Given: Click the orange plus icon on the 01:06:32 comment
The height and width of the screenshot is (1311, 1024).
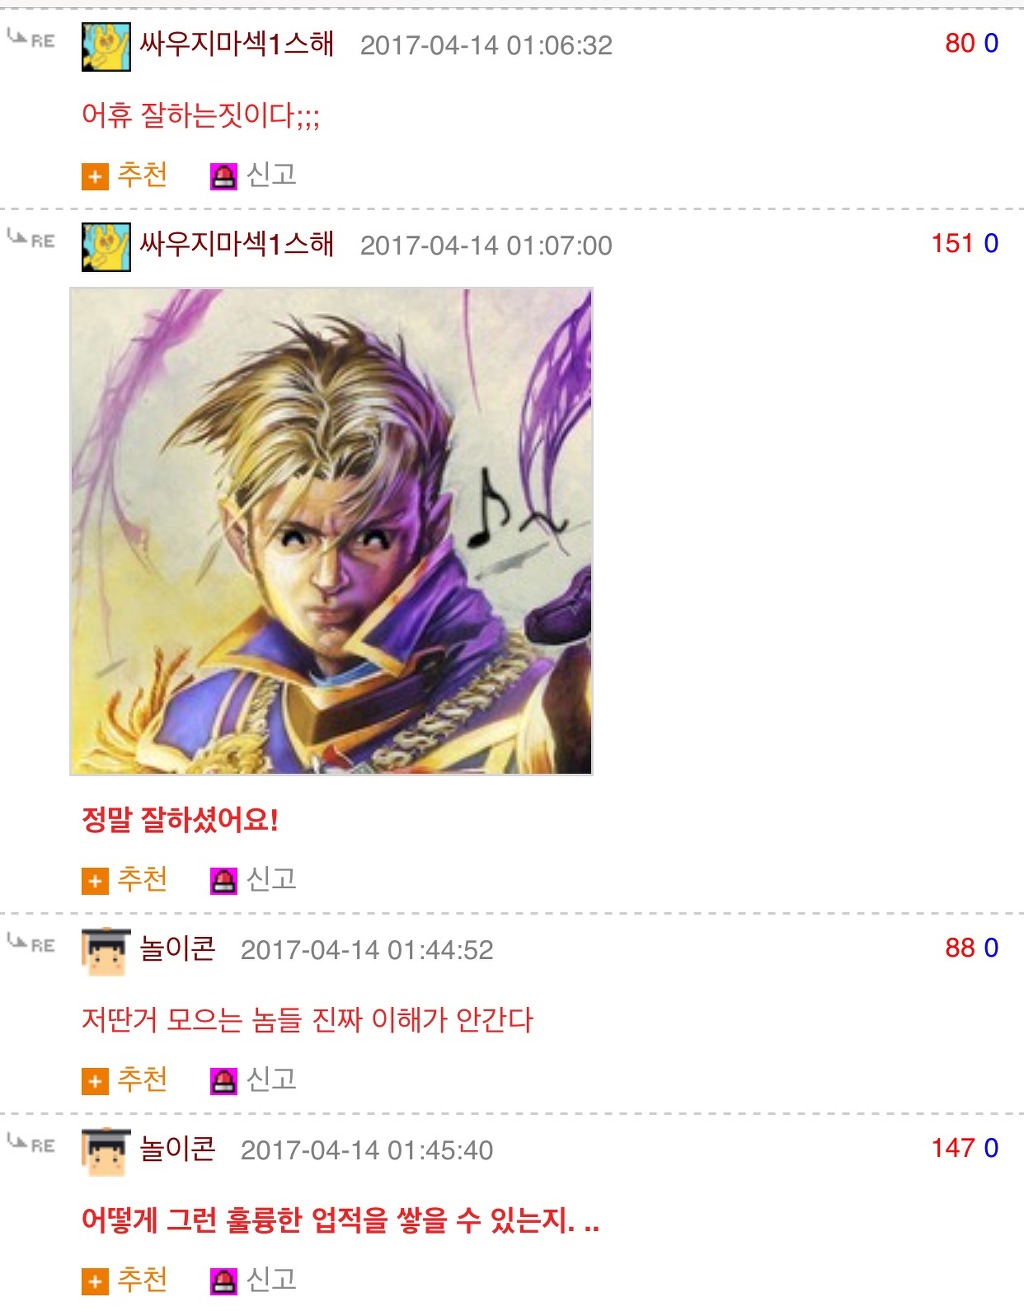Looking at the screenshot, I should [95, 177].
